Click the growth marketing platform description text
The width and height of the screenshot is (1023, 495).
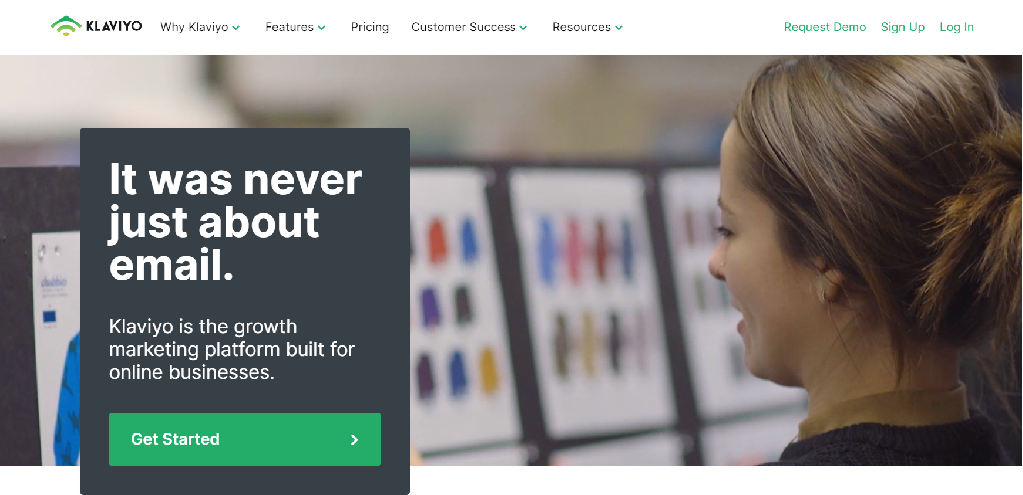232,349
